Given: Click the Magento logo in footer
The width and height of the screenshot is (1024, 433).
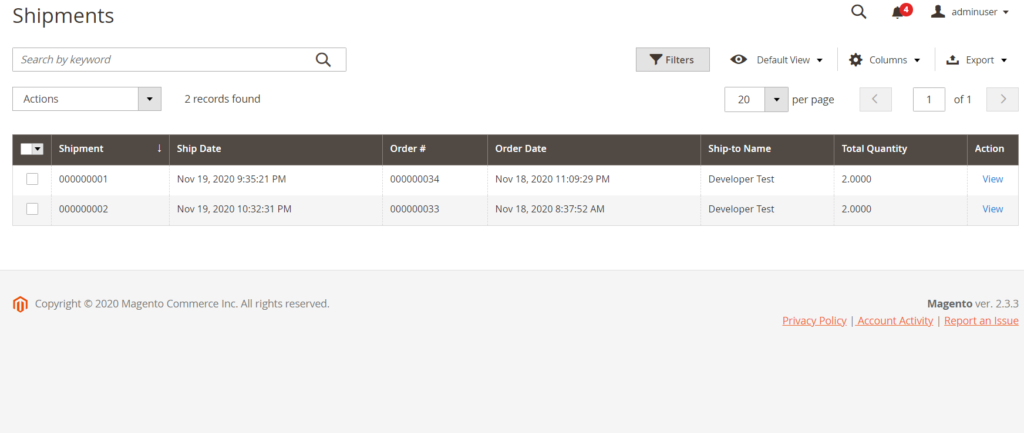Looking at the screenshot, I should click(20, 304).
